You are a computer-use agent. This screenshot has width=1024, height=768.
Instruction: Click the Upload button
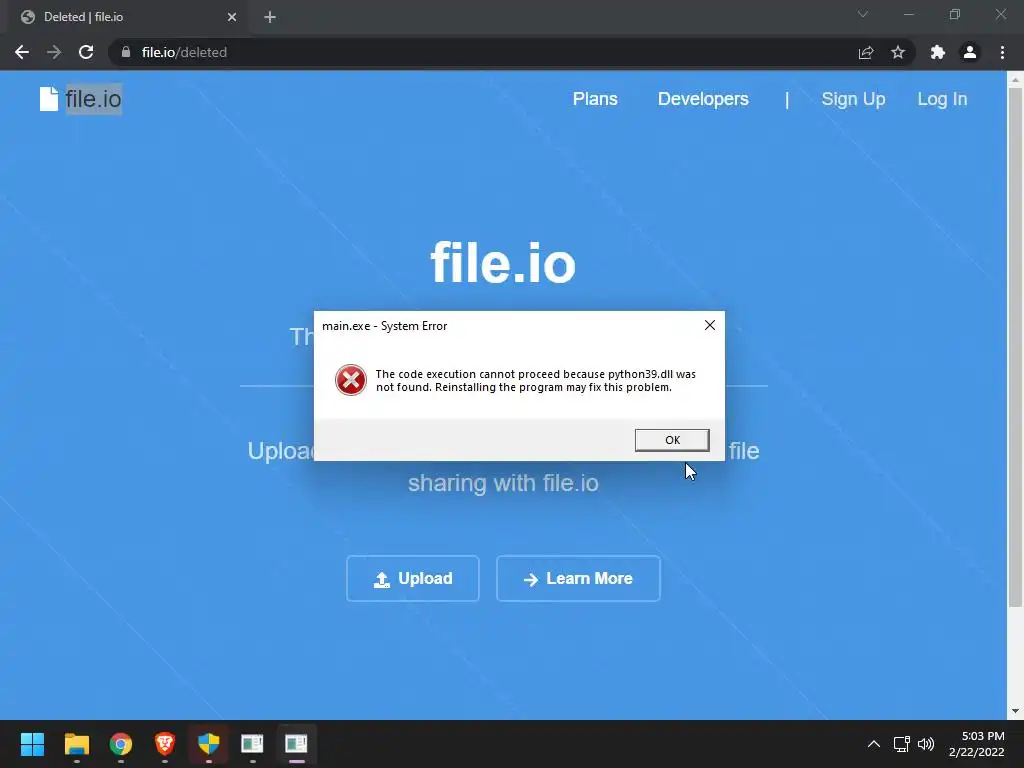tap(413, 579)
